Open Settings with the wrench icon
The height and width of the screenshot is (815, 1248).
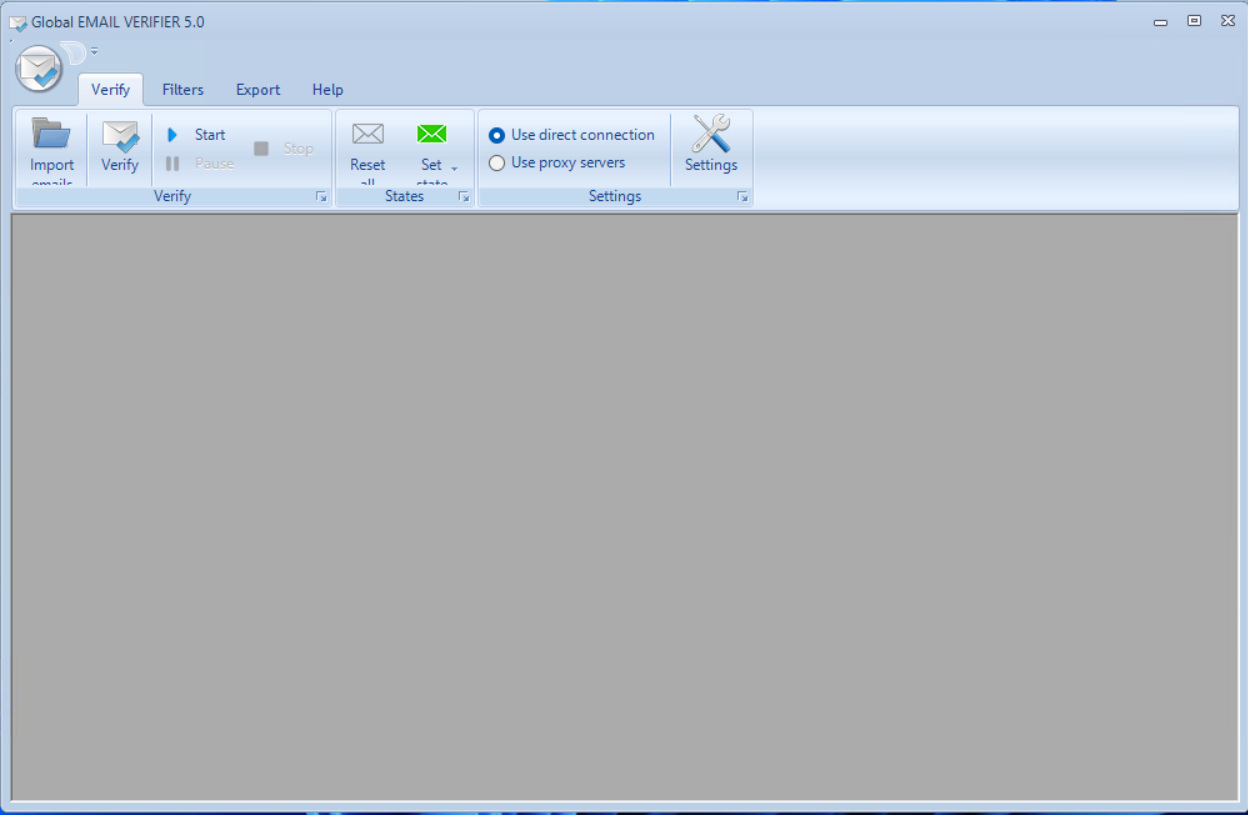tap(711, 134)
